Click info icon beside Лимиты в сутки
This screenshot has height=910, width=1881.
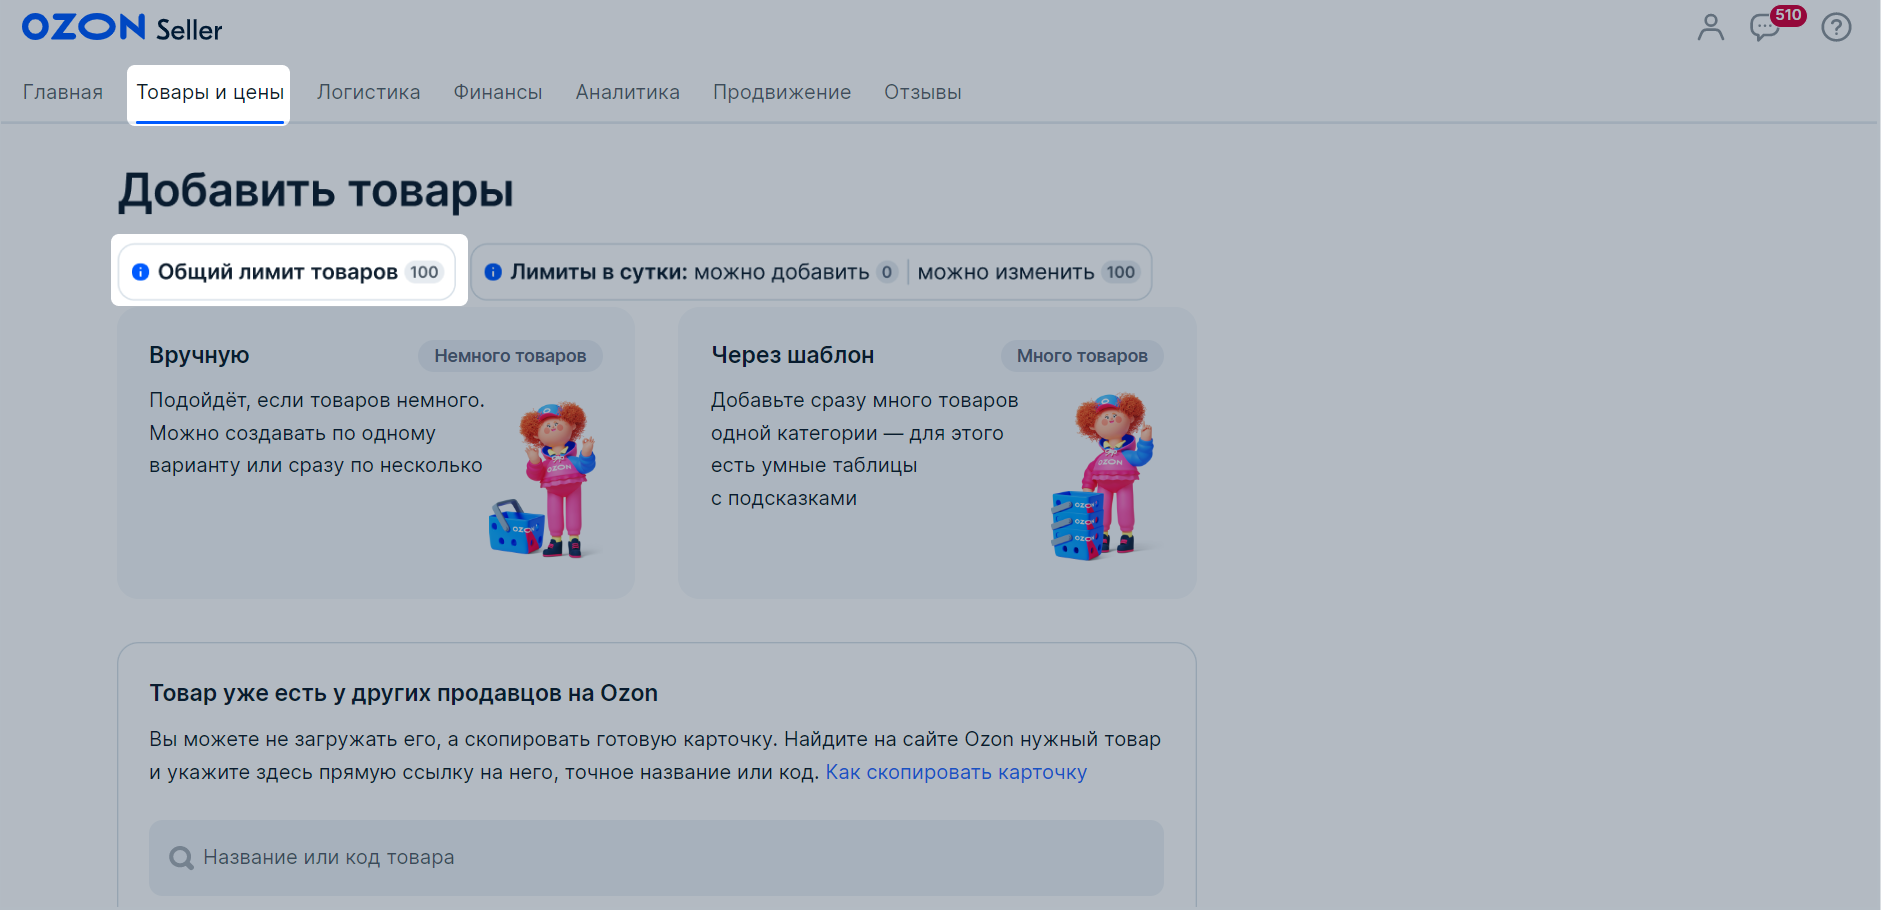point(493,272)
